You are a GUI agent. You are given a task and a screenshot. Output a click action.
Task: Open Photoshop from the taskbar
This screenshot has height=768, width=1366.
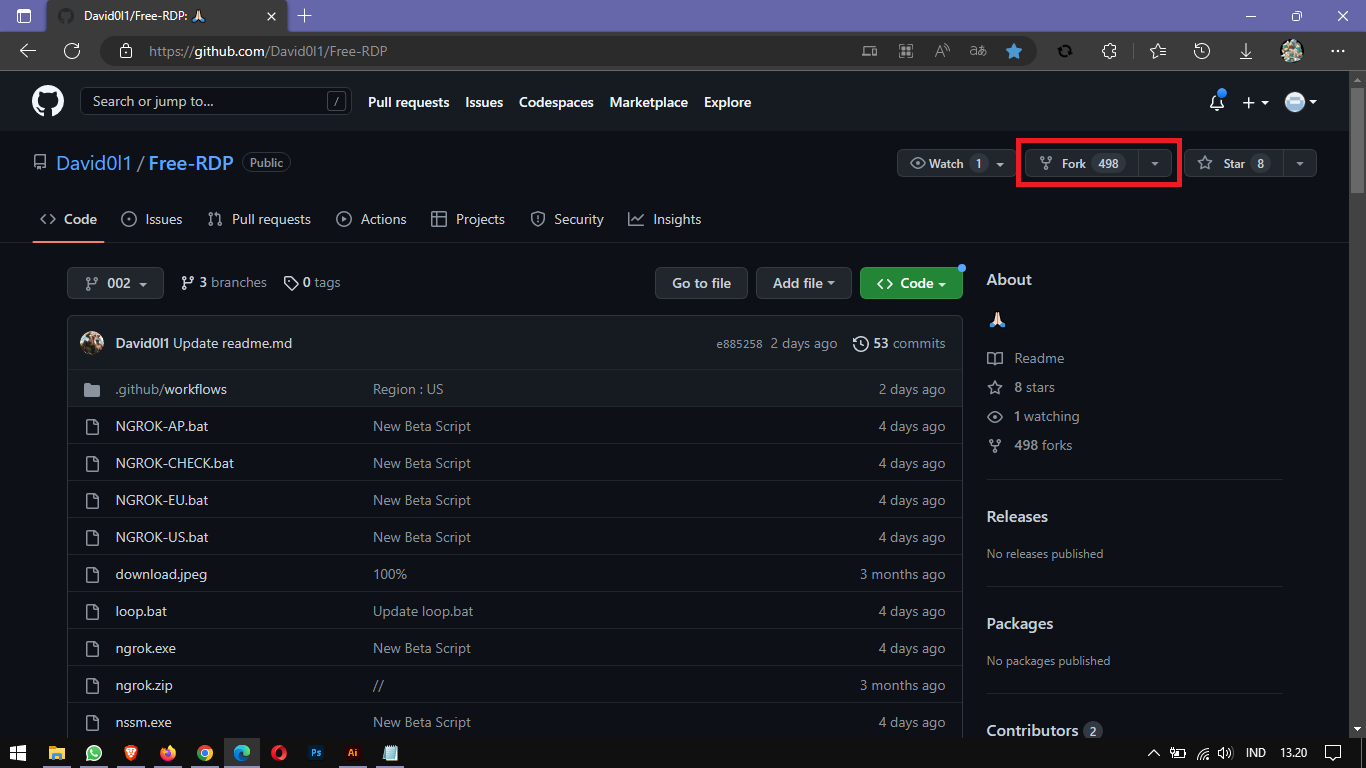315,753
